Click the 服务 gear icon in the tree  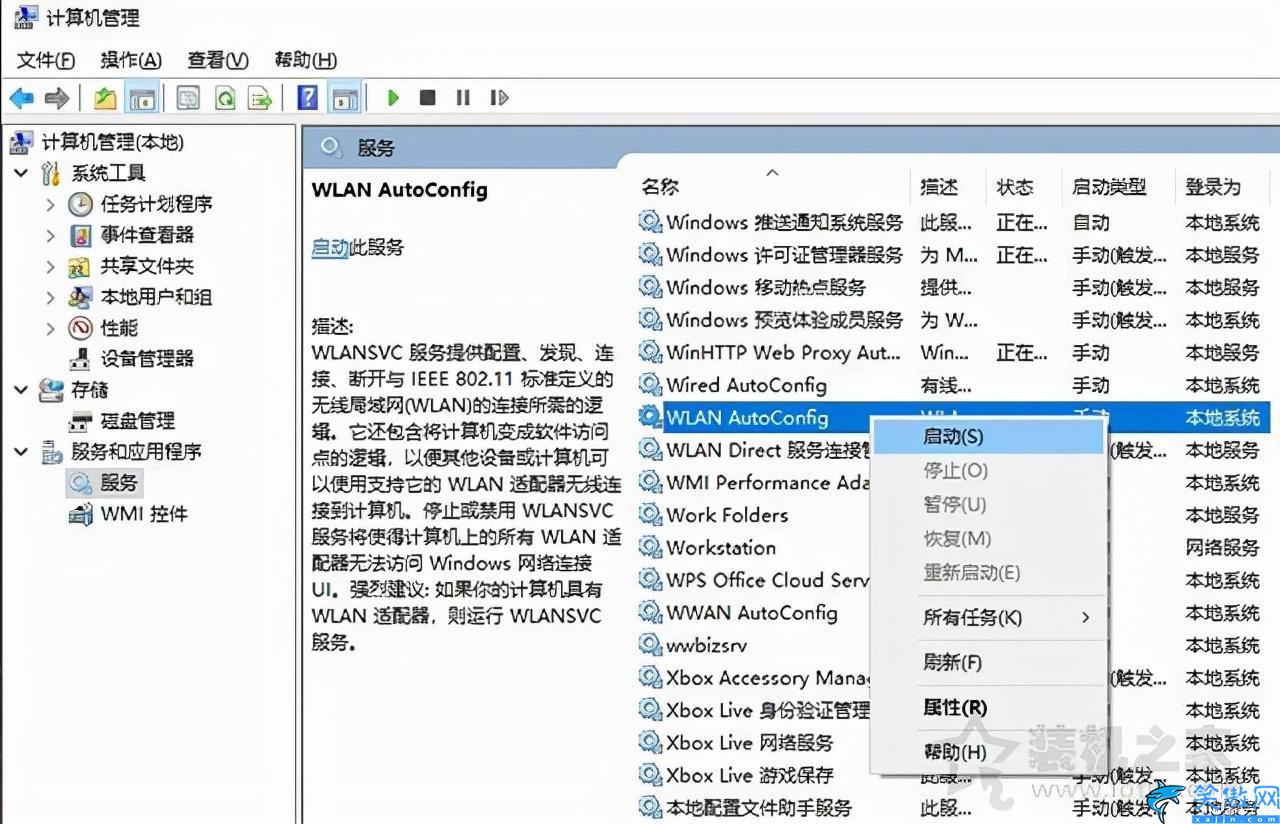tap(81, 483)
